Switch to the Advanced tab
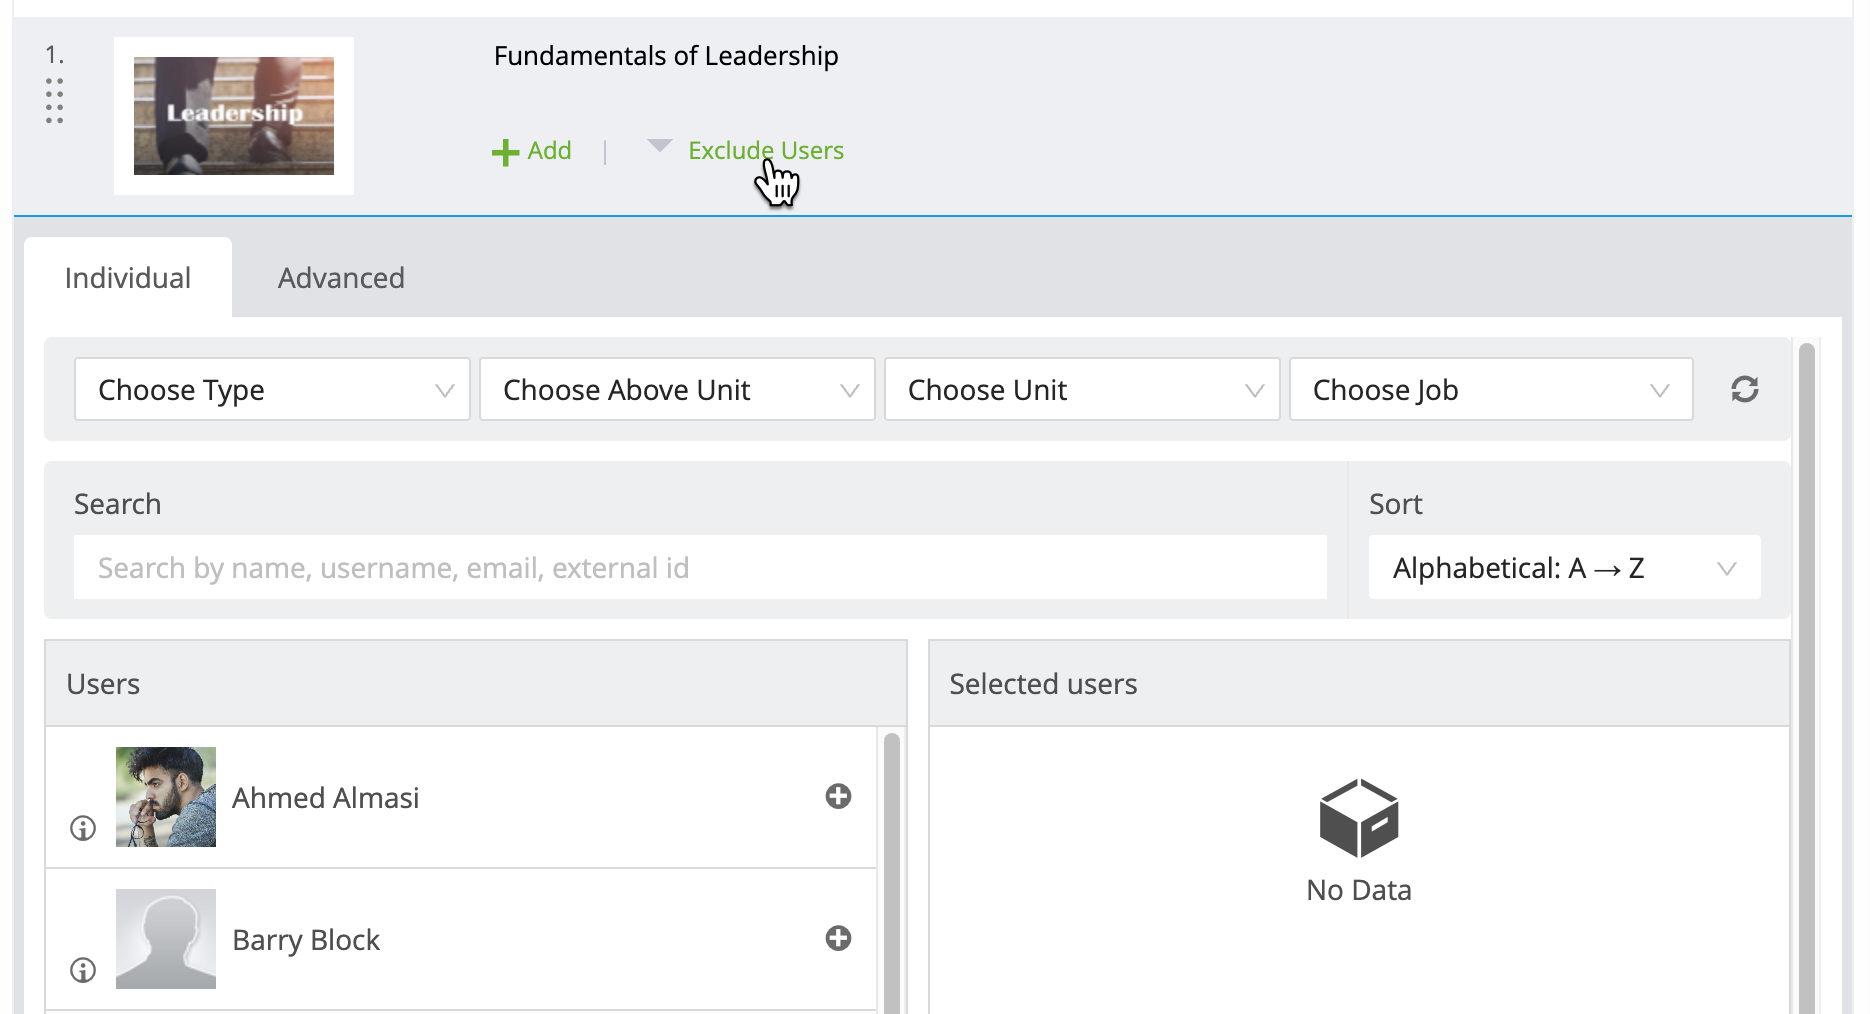The height and width of the screenshot is (1014, 1870). (x=341, y=277)
